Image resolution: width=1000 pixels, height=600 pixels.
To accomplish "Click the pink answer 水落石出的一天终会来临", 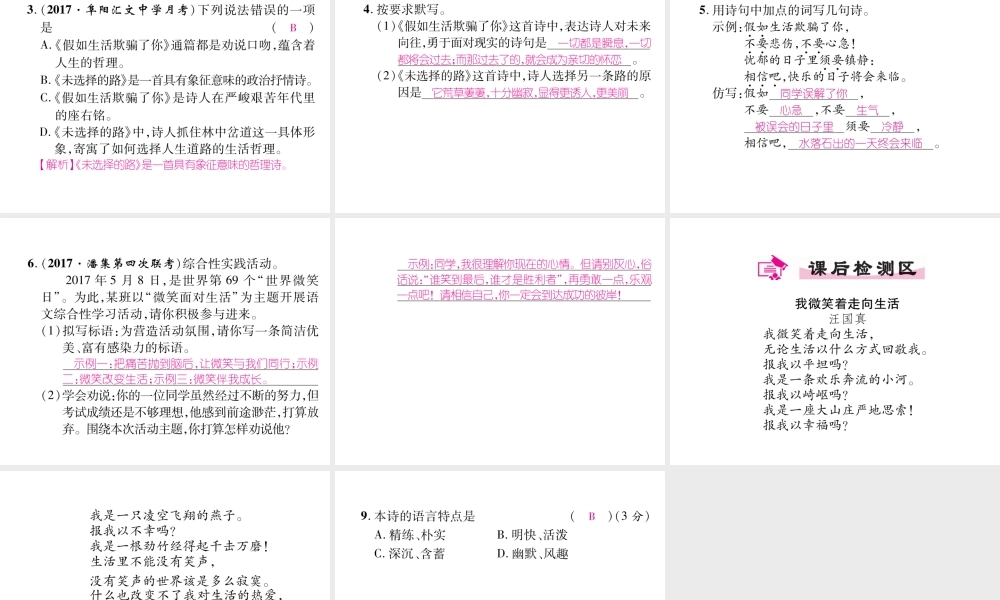I will click(x=860, y=143).
